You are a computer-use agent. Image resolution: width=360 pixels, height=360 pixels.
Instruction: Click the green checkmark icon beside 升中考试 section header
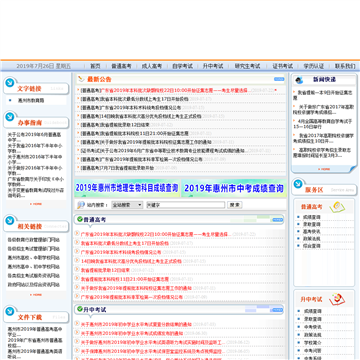coord(80,309)
